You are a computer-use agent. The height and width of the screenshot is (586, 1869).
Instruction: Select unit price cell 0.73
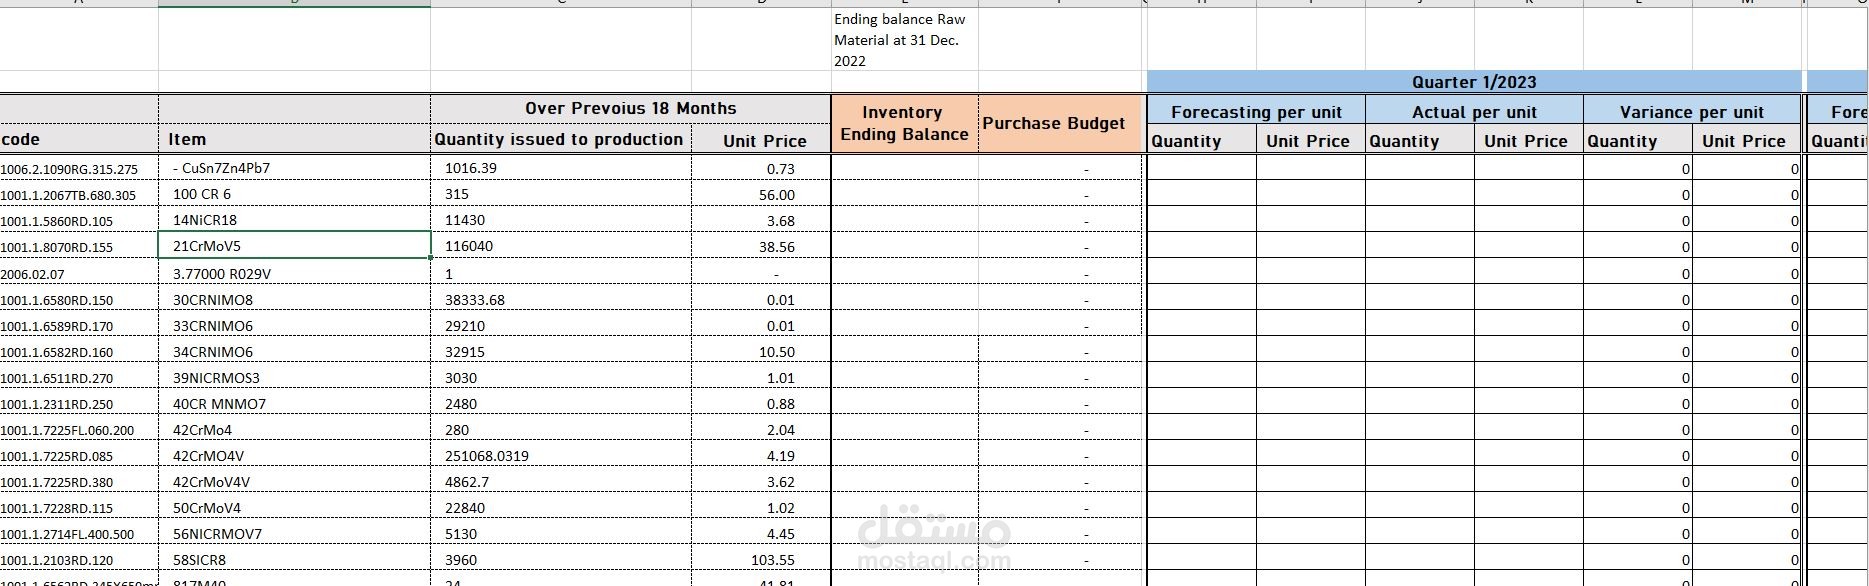pos(761,168)
